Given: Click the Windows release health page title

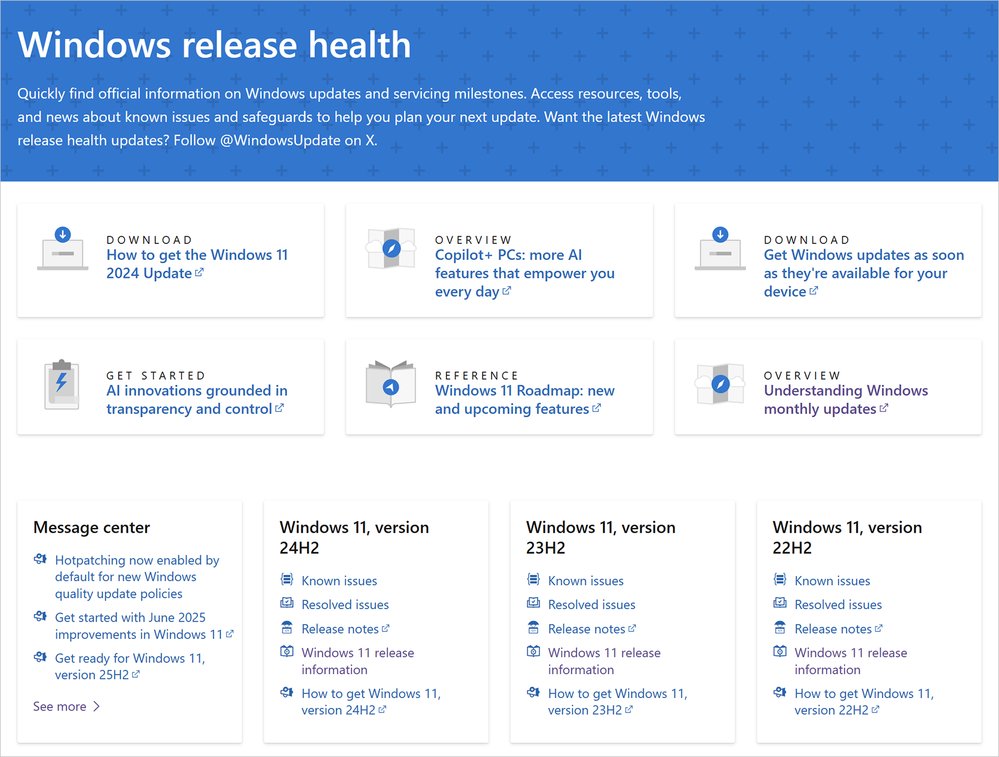Looking at the screenshot, I should (214, 45).
